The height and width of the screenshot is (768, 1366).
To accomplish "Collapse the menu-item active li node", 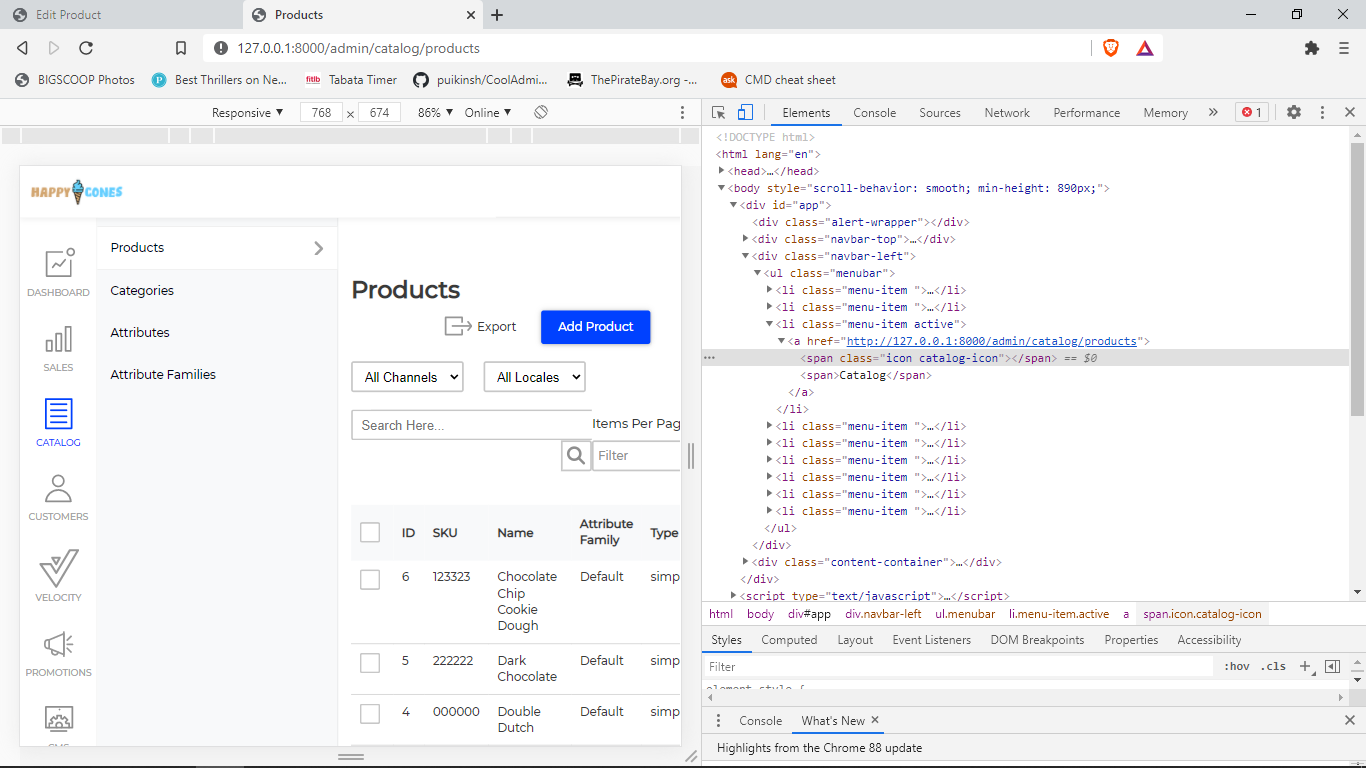I will click(769, 324).
